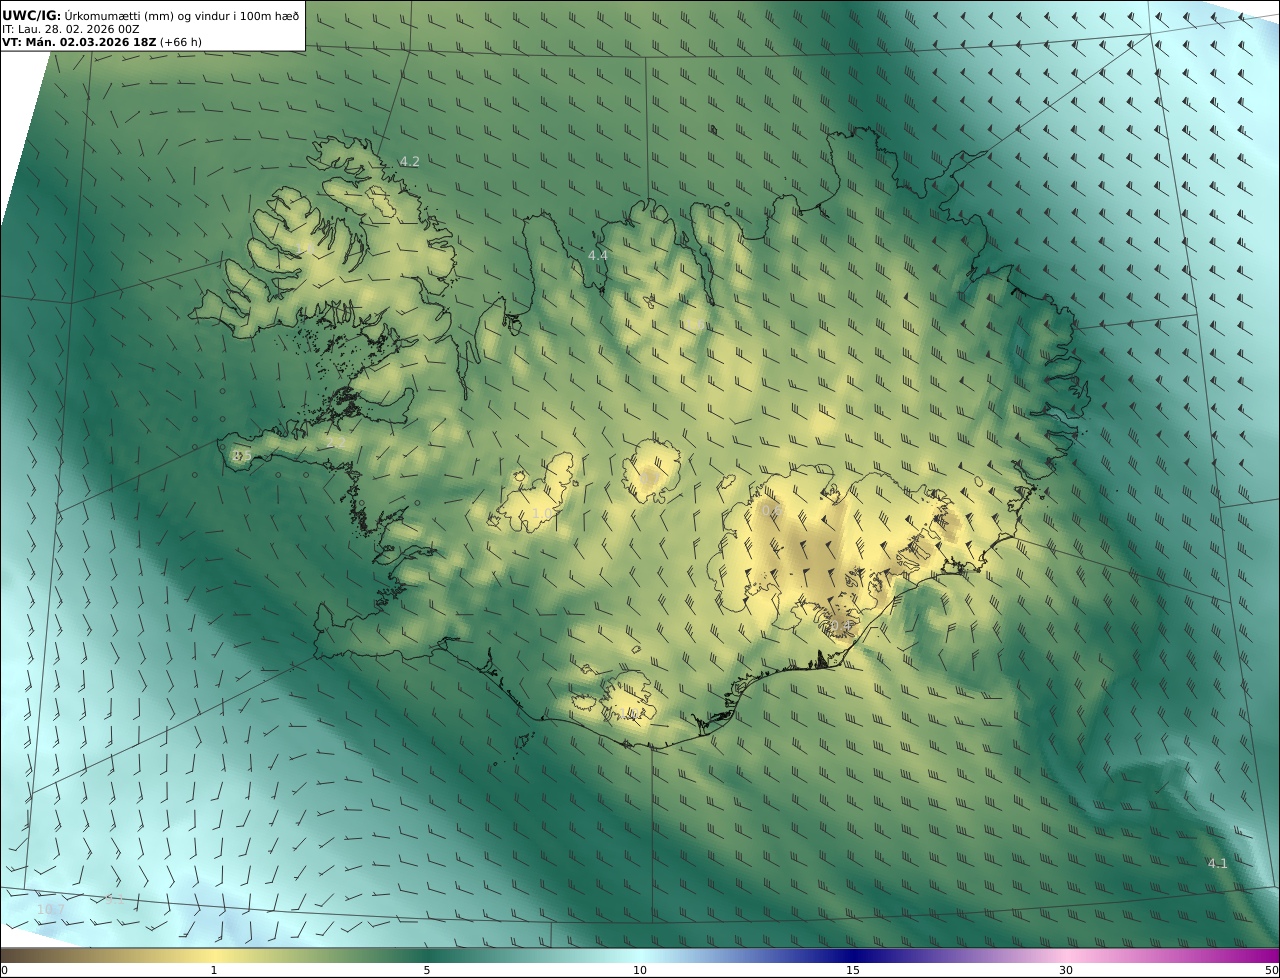Click the "1.0" value label on the glacier

[x=541, y=513]
